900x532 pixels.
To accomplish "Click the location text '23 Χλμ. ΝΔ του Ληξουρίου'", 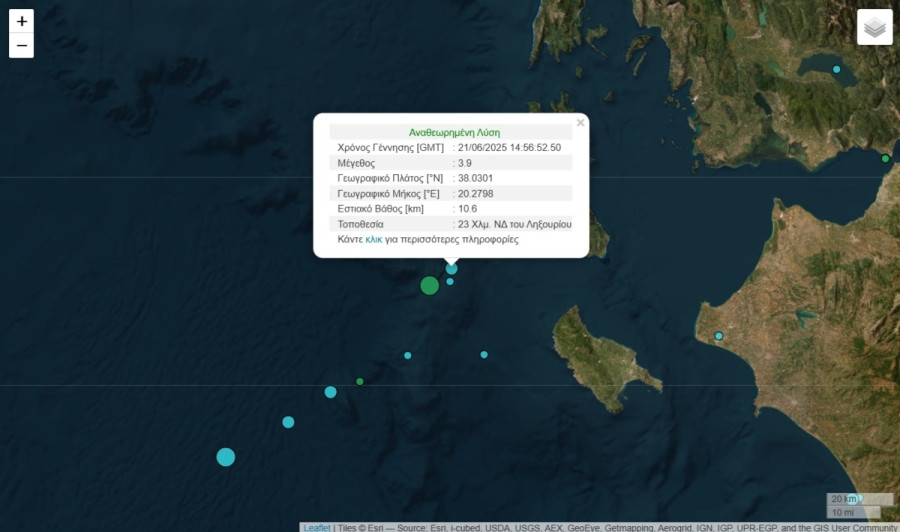I will click(514, 224).
